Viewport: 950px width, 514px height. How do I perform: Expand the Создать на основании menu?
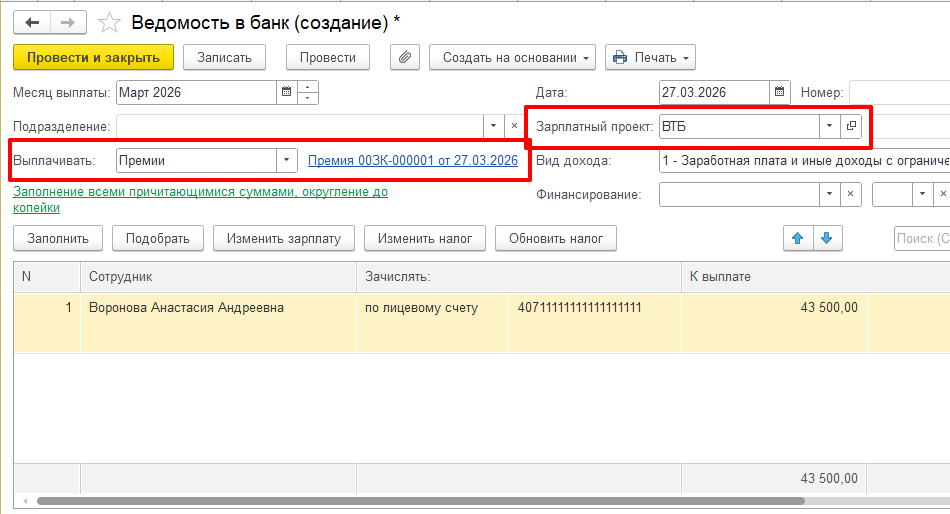pos(513,57)
